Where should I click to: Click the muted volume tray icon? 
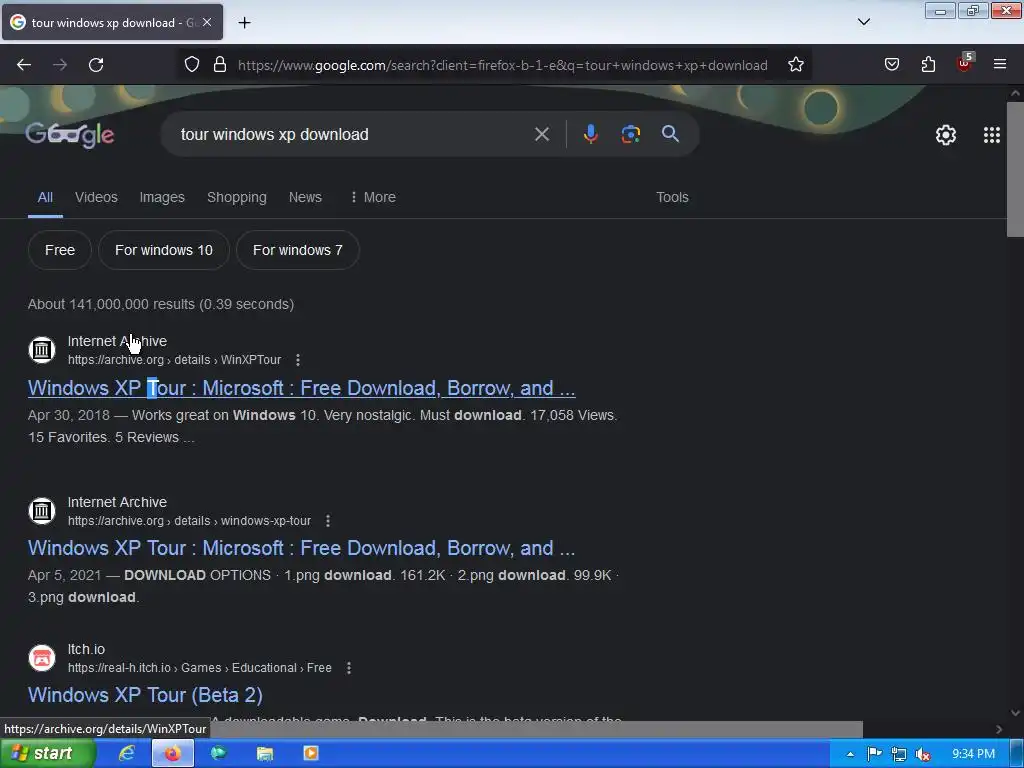(923, 754)
